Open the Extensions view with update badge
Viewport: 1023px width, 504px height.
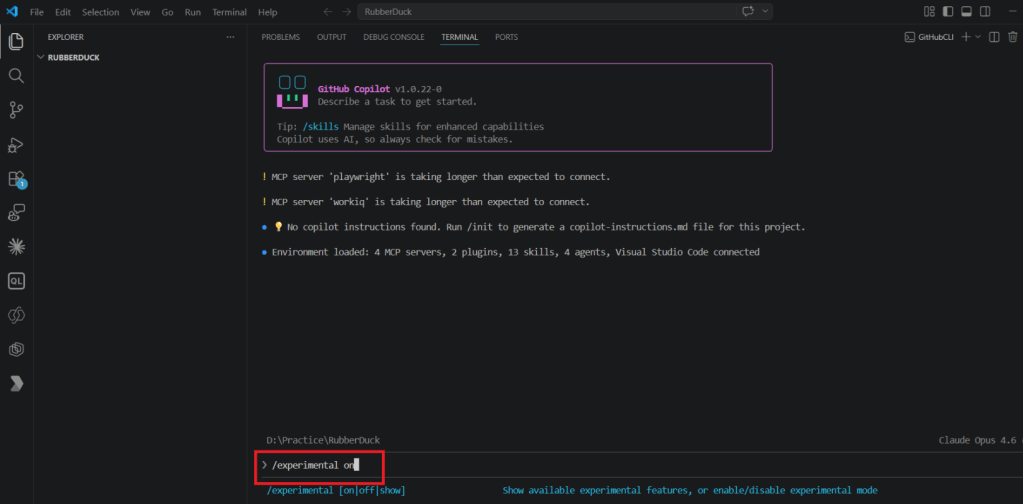click(16, 179)
